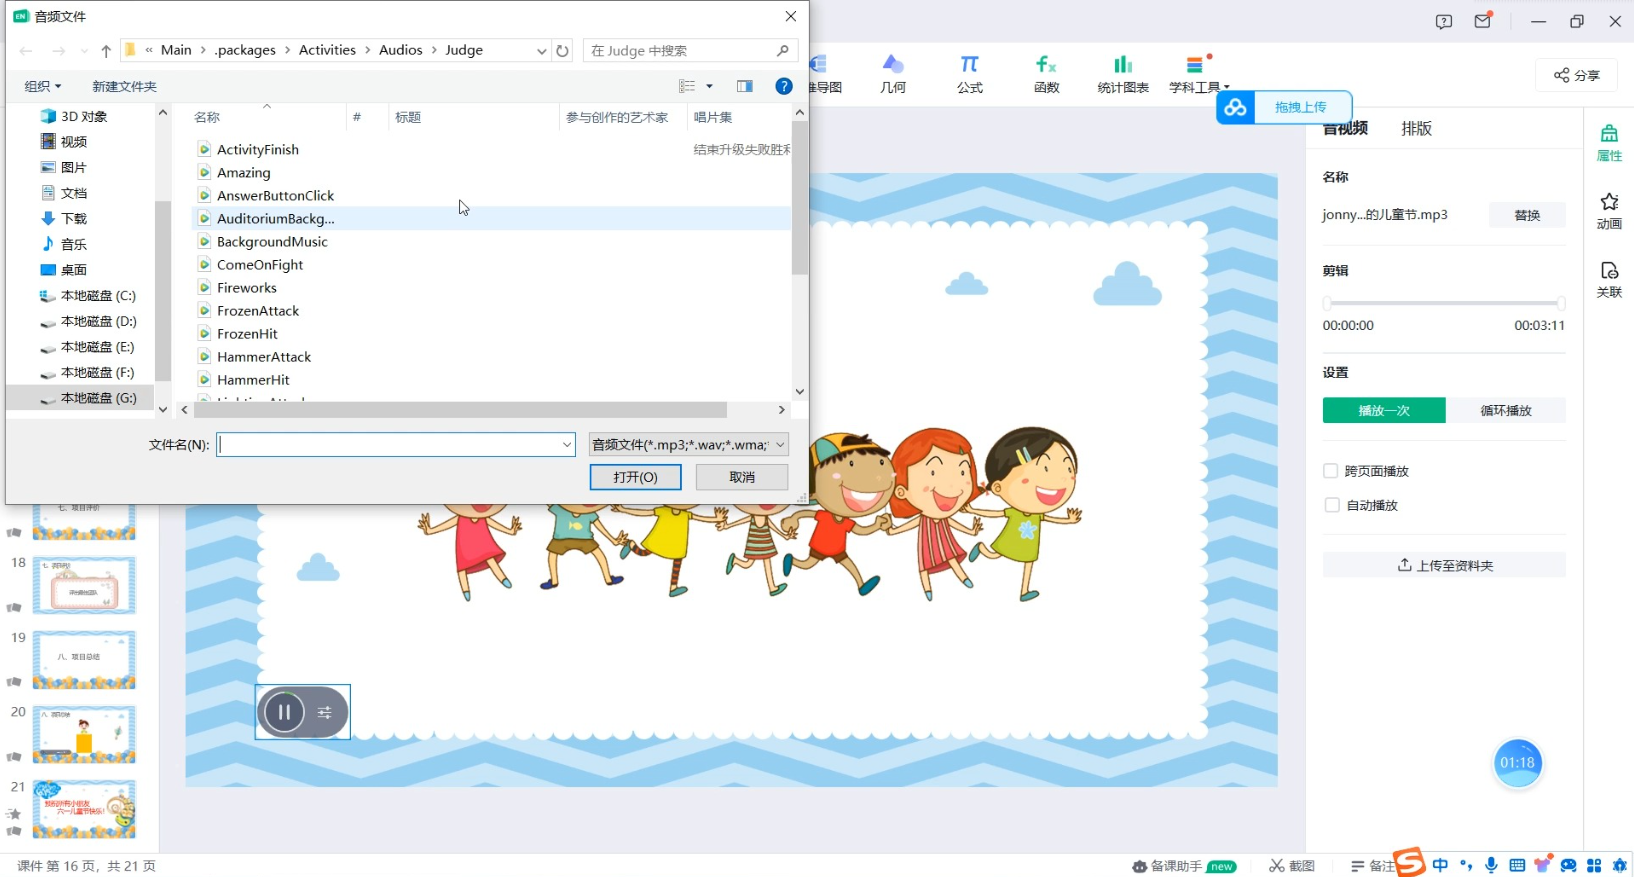Click the audio trim slider track
The height and width of the screenshot is (877, 1634).
(1444, 302)
